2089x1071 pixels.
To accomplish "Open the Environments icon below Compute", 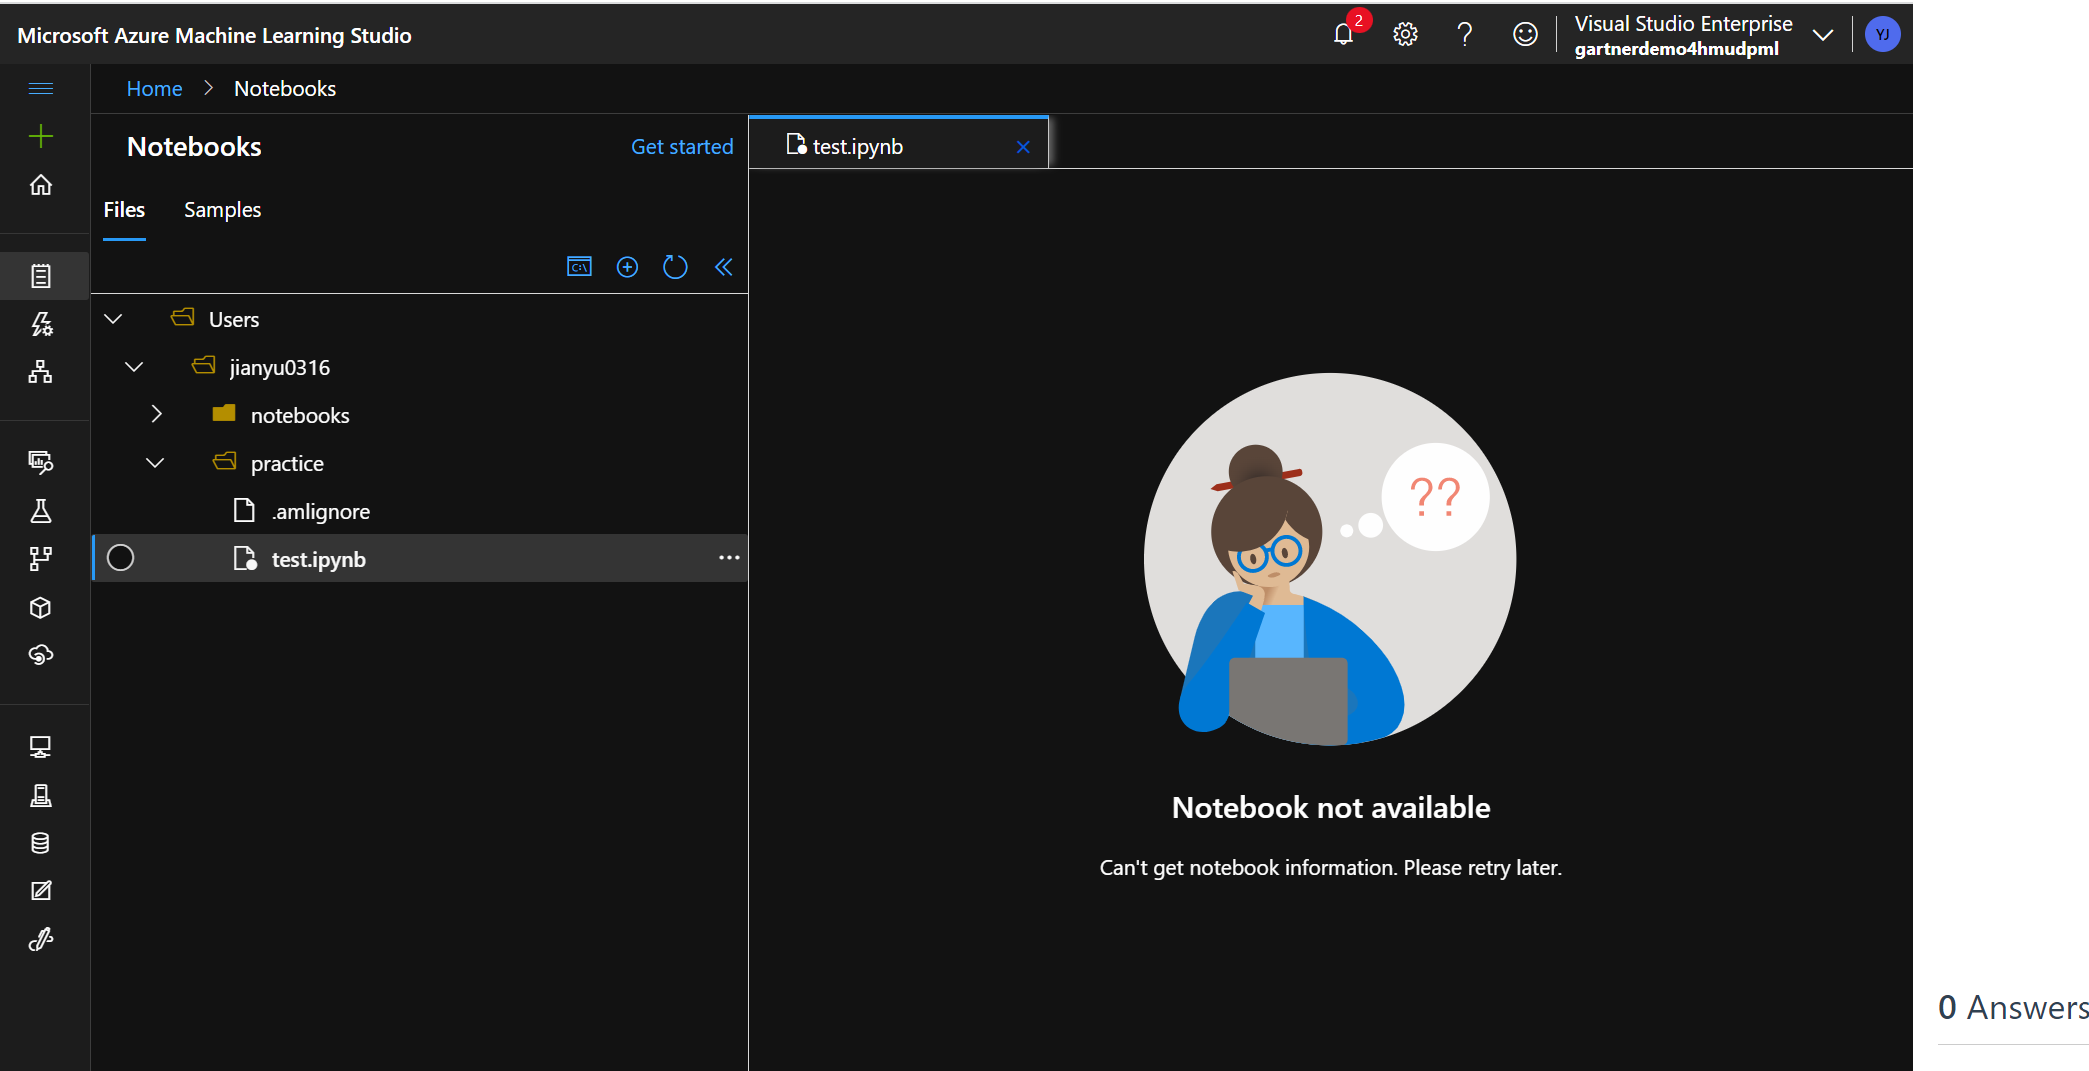I will (x=41, y=795).
